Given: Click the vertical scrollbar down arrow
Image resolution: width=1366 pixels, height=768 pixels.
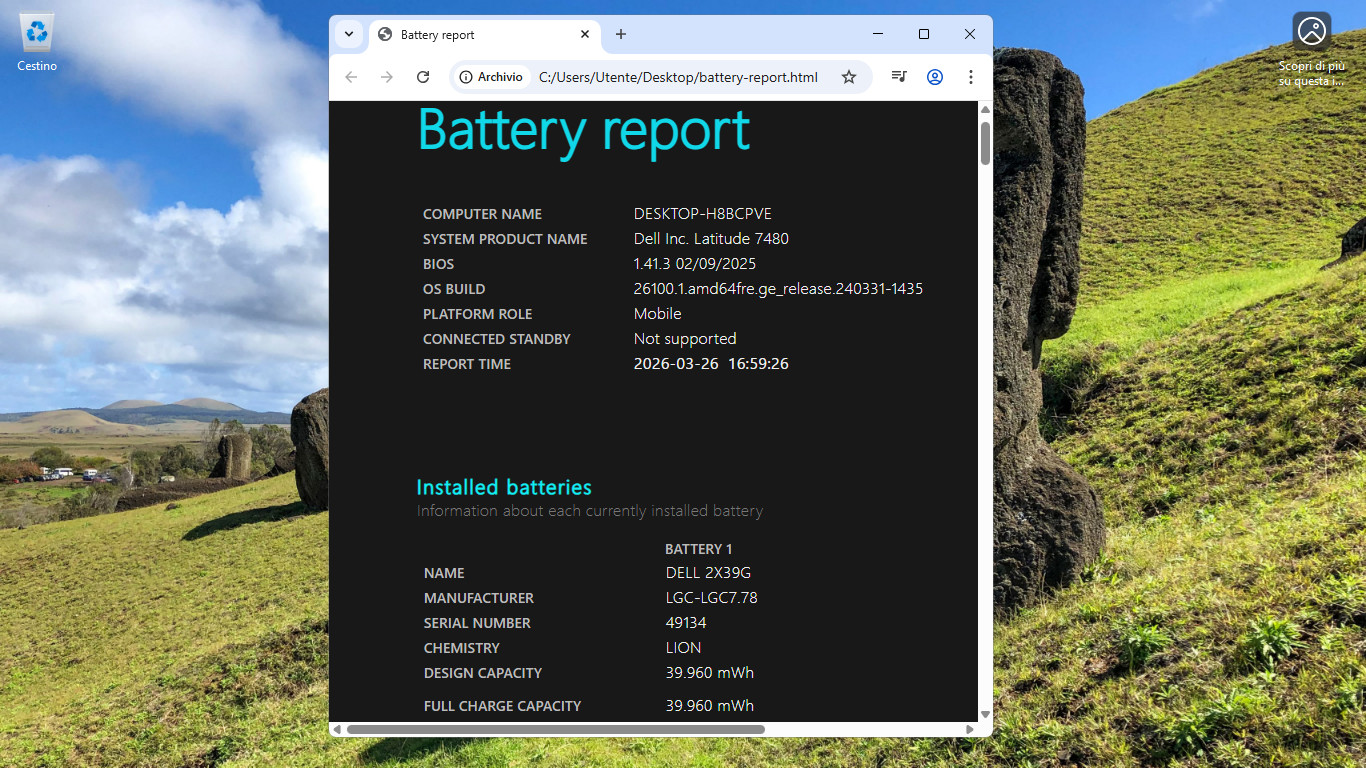Looking at the screenshot, I should point(985,714).
